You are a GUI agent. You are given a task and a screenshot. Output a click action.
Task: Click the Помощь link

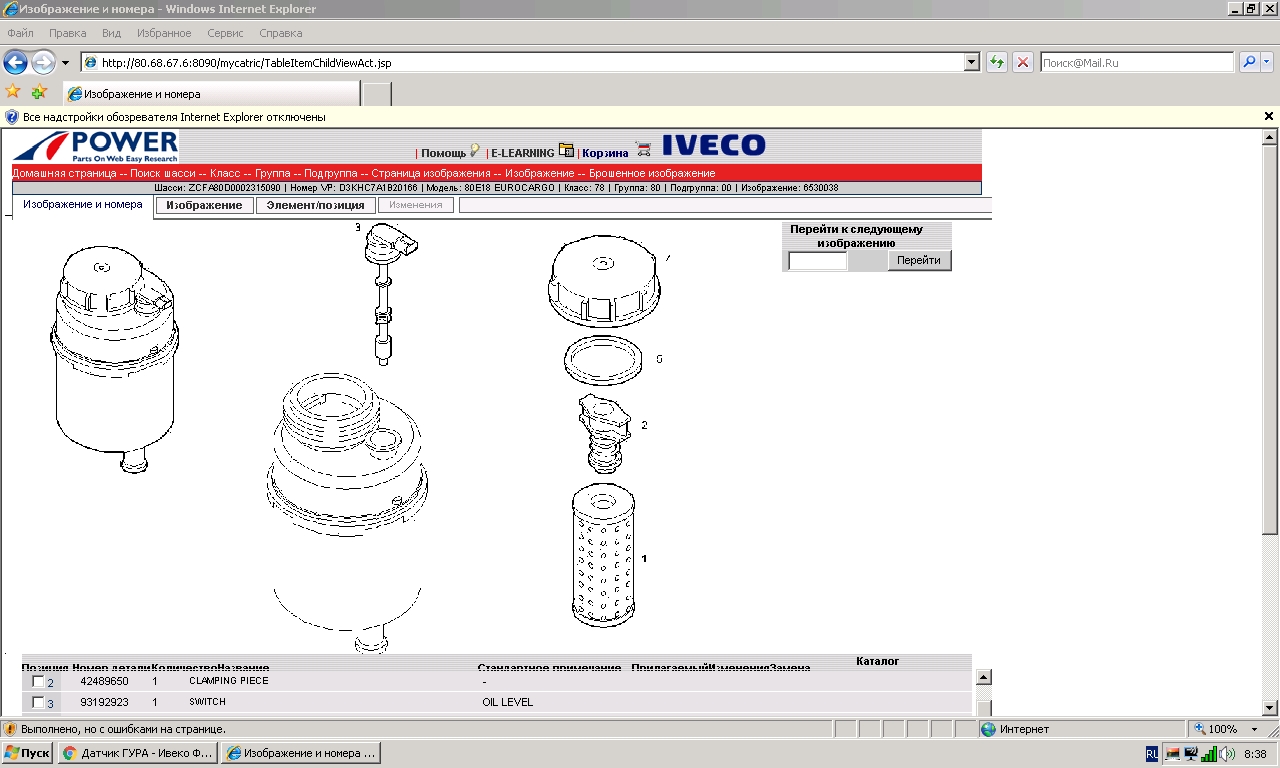(443, 153)
